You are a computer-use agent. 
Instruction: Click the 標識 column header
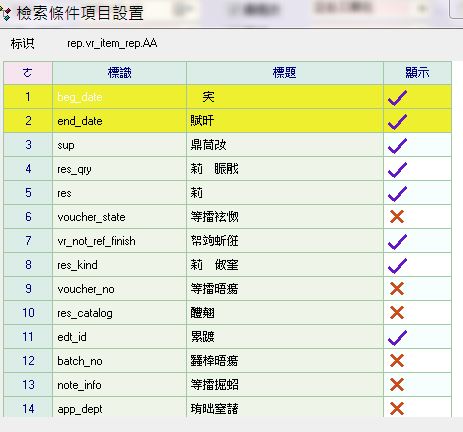(x=119, y=73)
